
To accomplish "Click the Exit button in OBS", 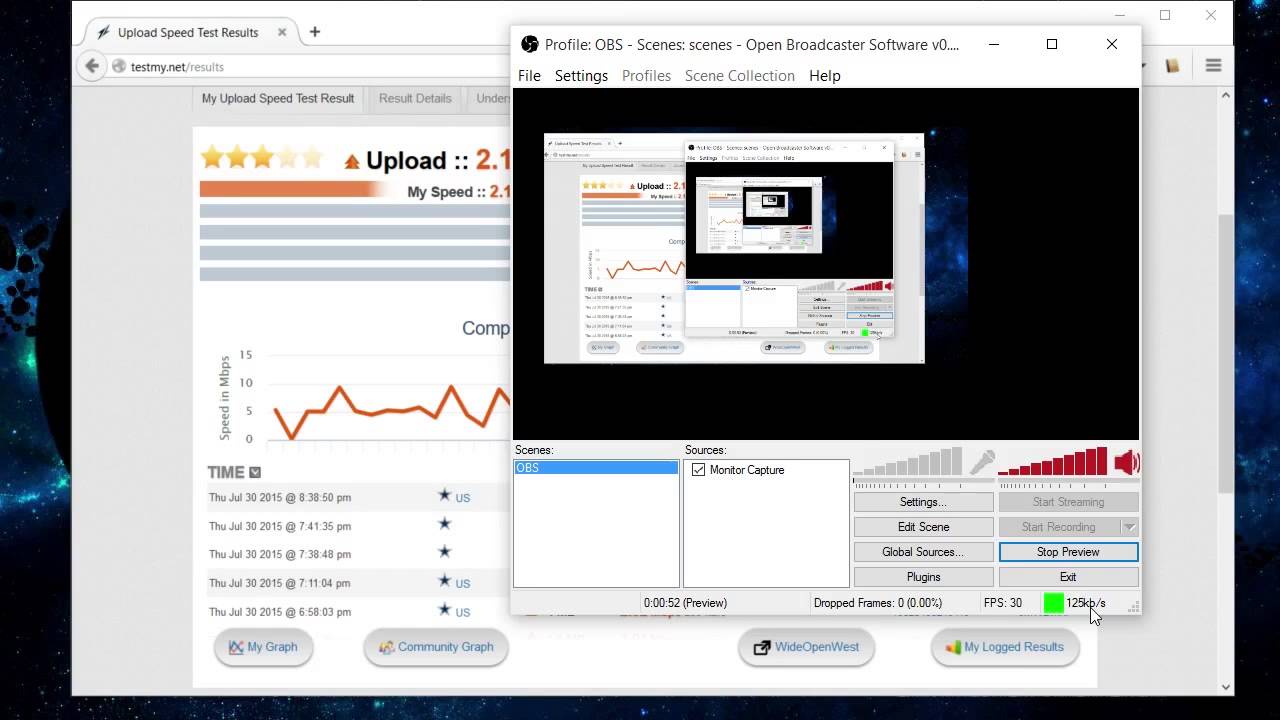I will point(1068,577).
